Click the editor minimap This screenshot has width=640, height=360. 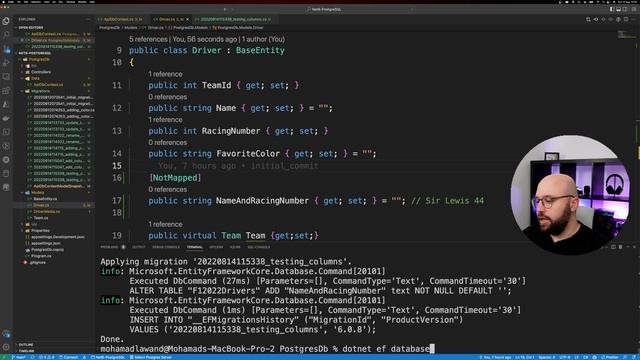(x=626, y=35)
